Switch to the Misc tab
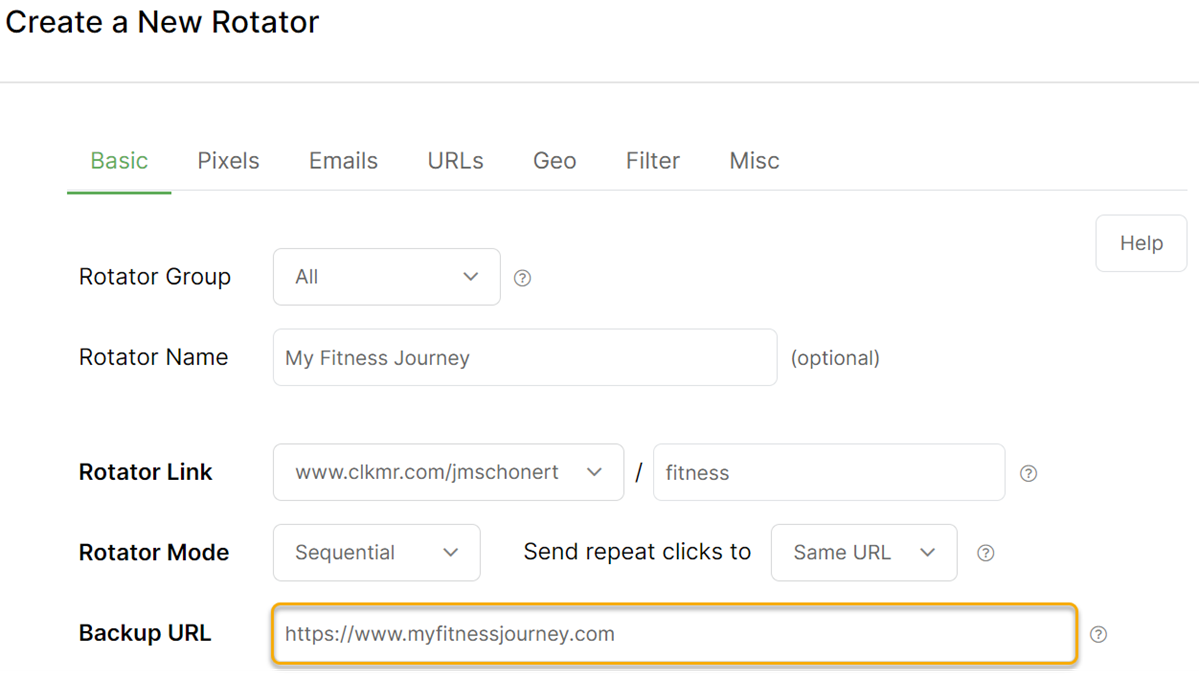Screen dimensions: 1199x681 [x=754, y=161]
